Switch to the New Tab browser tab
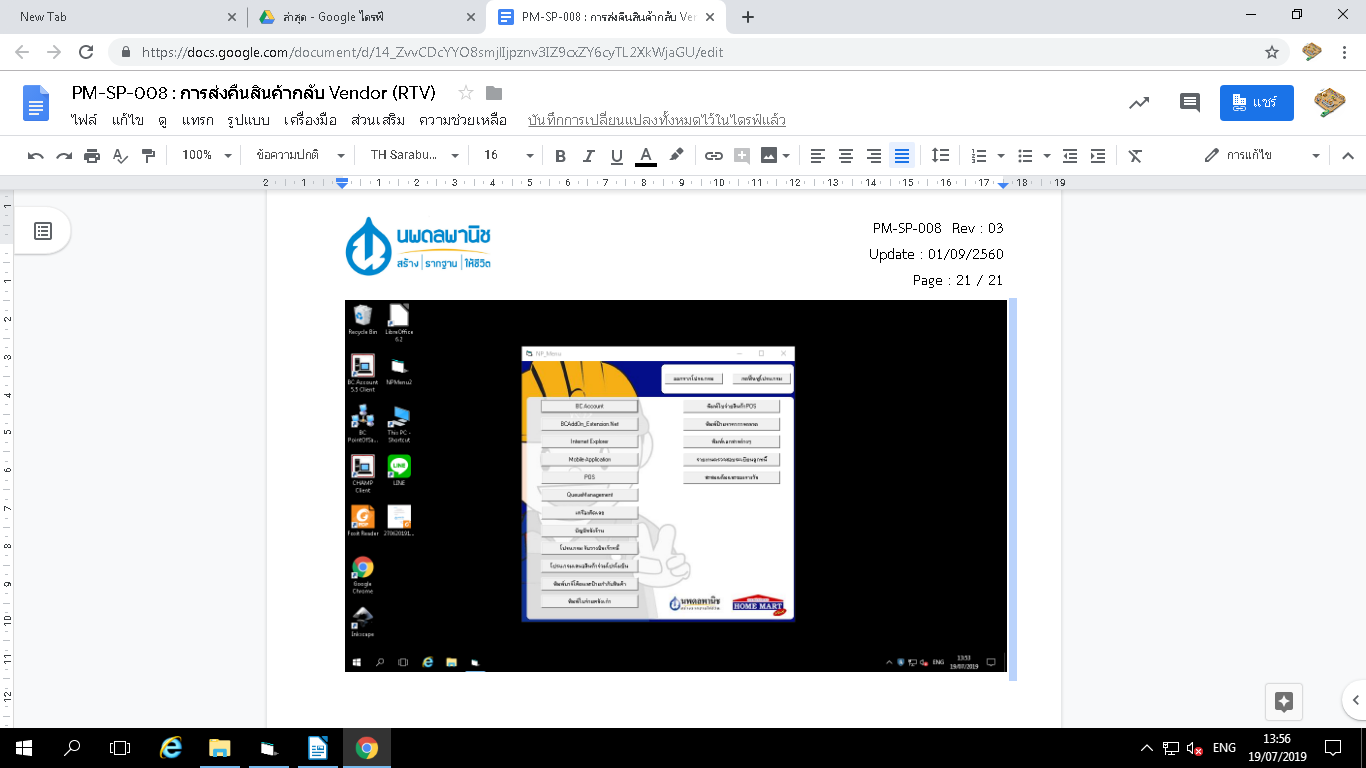1366x768 pixels. pos(123,17)
